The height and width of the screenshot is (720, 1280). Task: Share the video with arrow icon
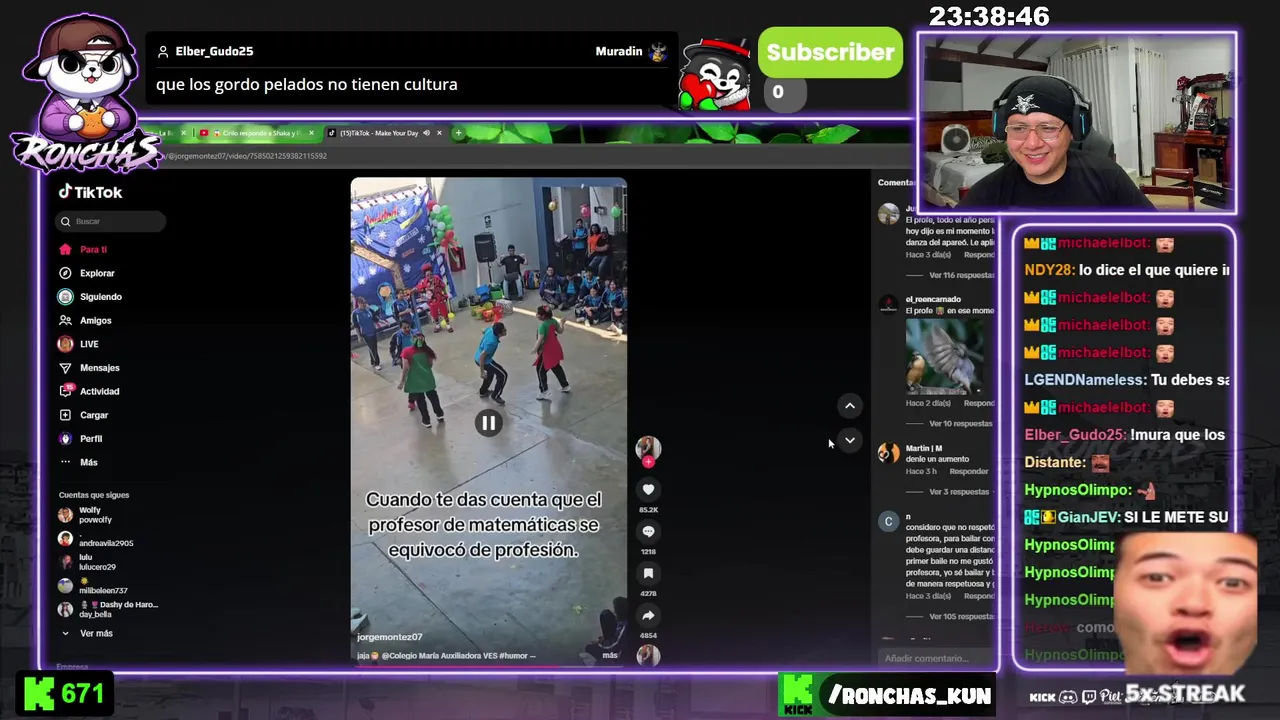tap(648, 615)
